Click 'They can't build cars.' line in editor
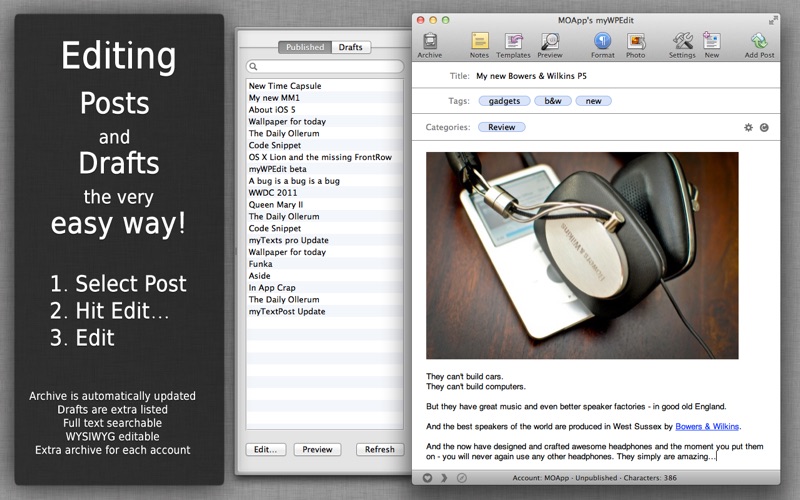Image resolution: width=800 pixels, height=500 pixels. (465, 377)
